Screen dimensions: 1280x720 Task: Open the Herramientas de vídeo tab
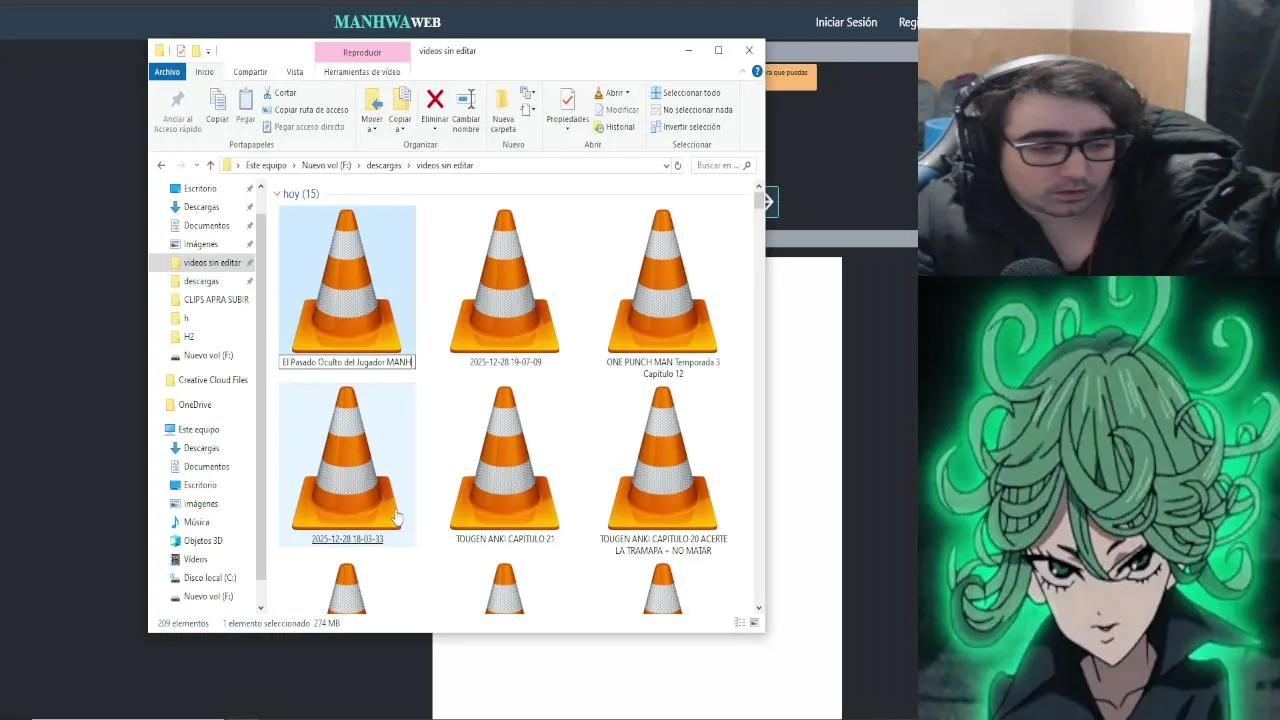click(x=362, y=72)
